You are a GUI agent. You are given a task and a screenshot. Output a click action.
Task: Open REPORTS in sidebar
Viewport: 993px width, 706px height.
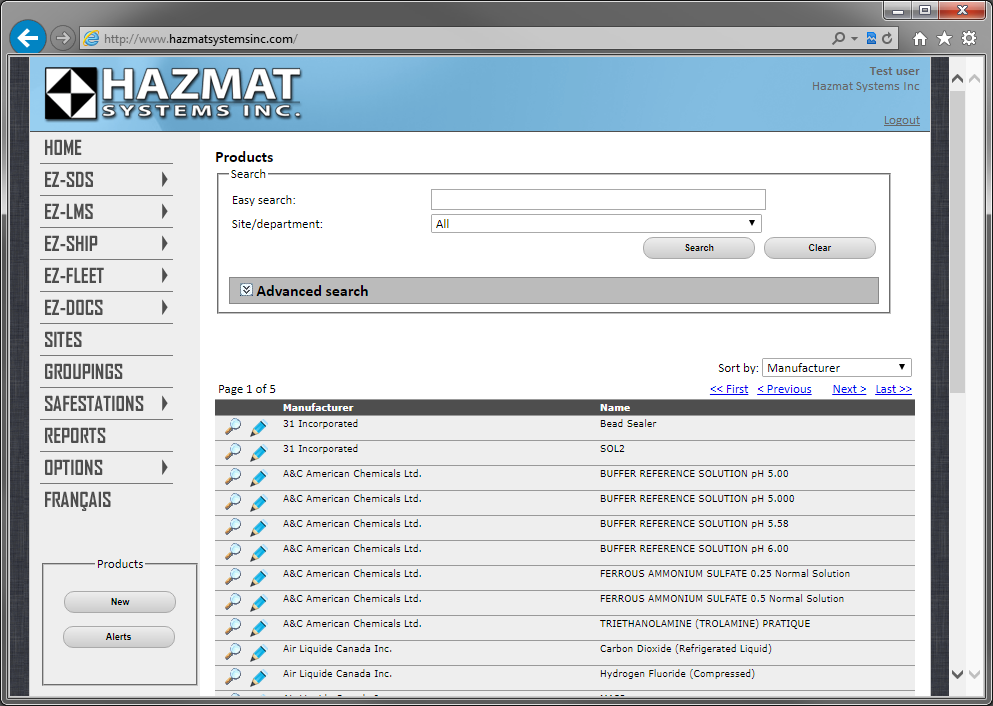75,436
